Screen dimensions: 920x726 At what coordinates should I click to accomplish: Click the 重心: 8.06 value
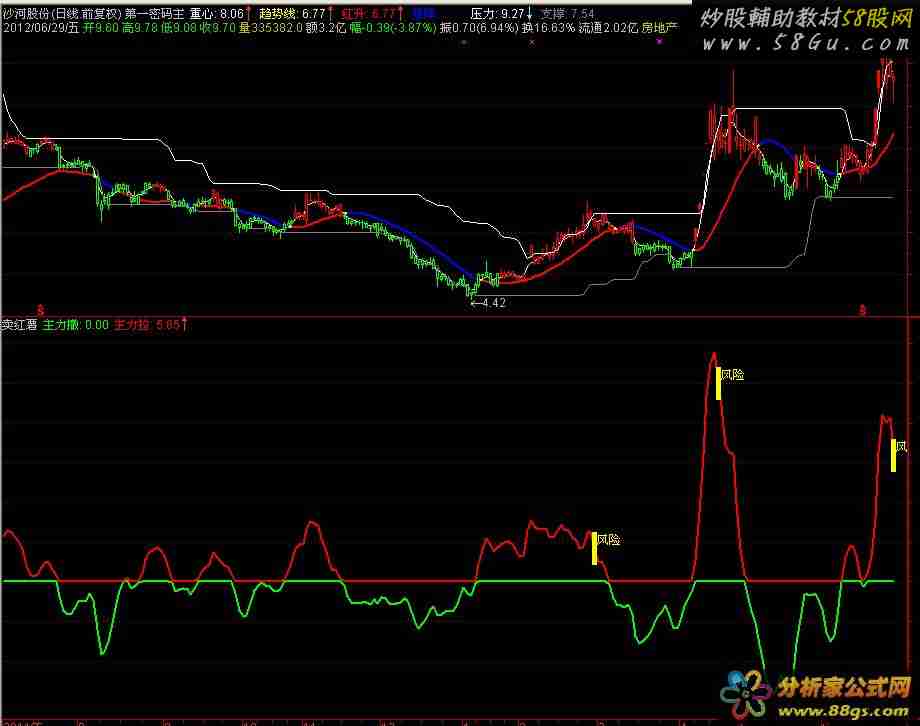tap(217, 13)
